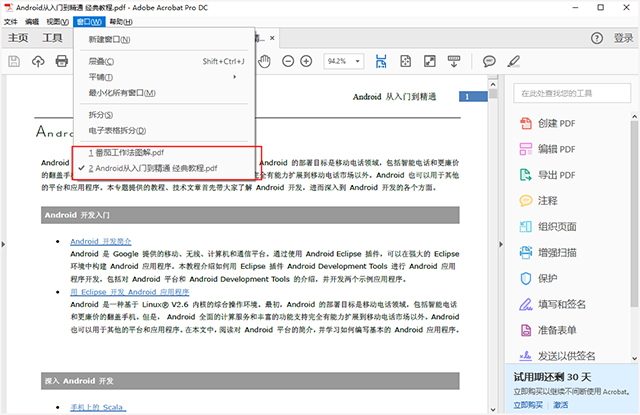This screenshot has height=415, width=640.
Task: Open the 视图 menu
Action: click(x=58, y=22)
